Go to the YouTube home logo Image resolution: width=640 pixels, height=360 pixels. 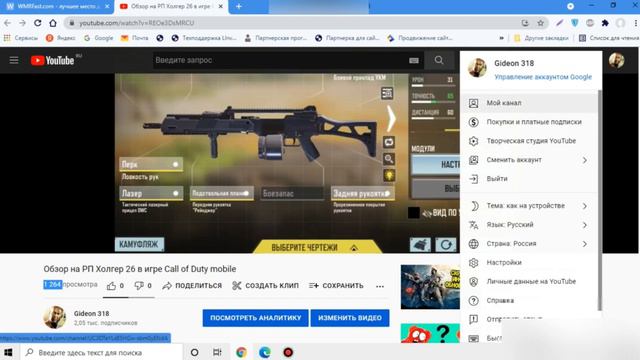(x=53, y=60)
